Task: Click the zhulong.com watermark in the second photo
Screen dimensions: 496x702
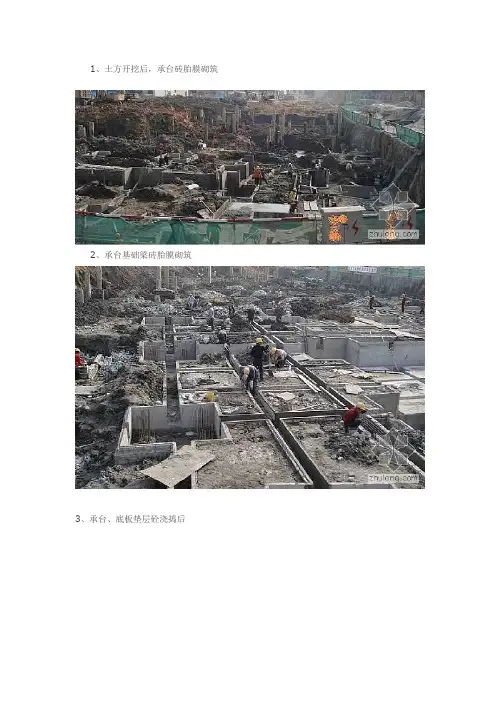Action: [x=393, y=478]
